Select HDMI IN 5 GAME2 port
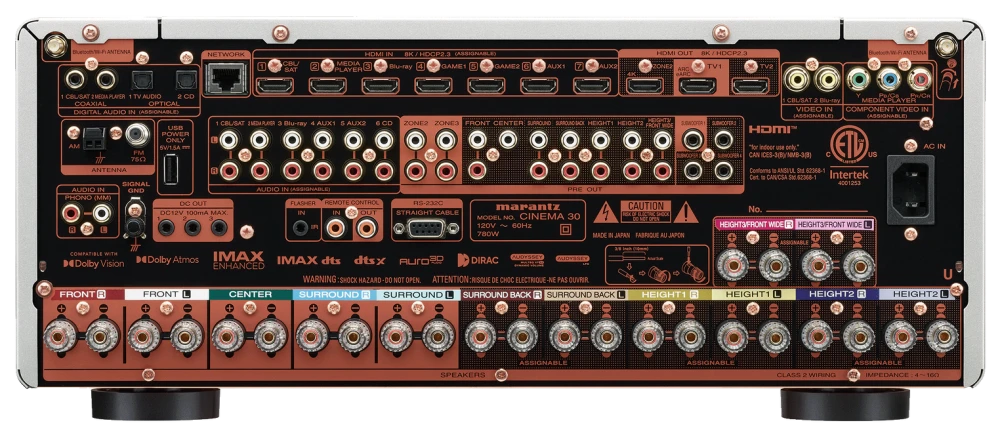This screenshot has width=1000, height=446. [x=487, y=85]
